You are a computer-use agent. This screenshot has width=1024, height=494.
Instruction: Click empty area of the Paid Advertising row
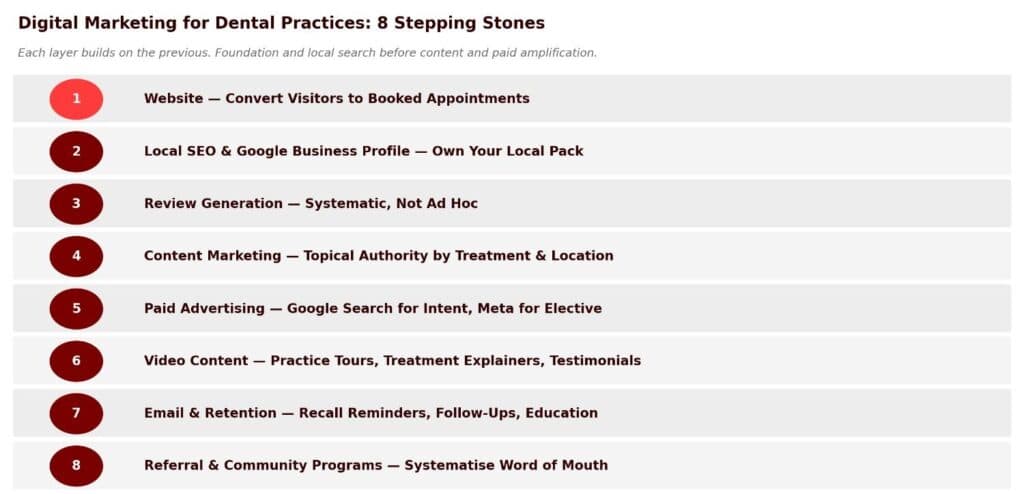820,308
